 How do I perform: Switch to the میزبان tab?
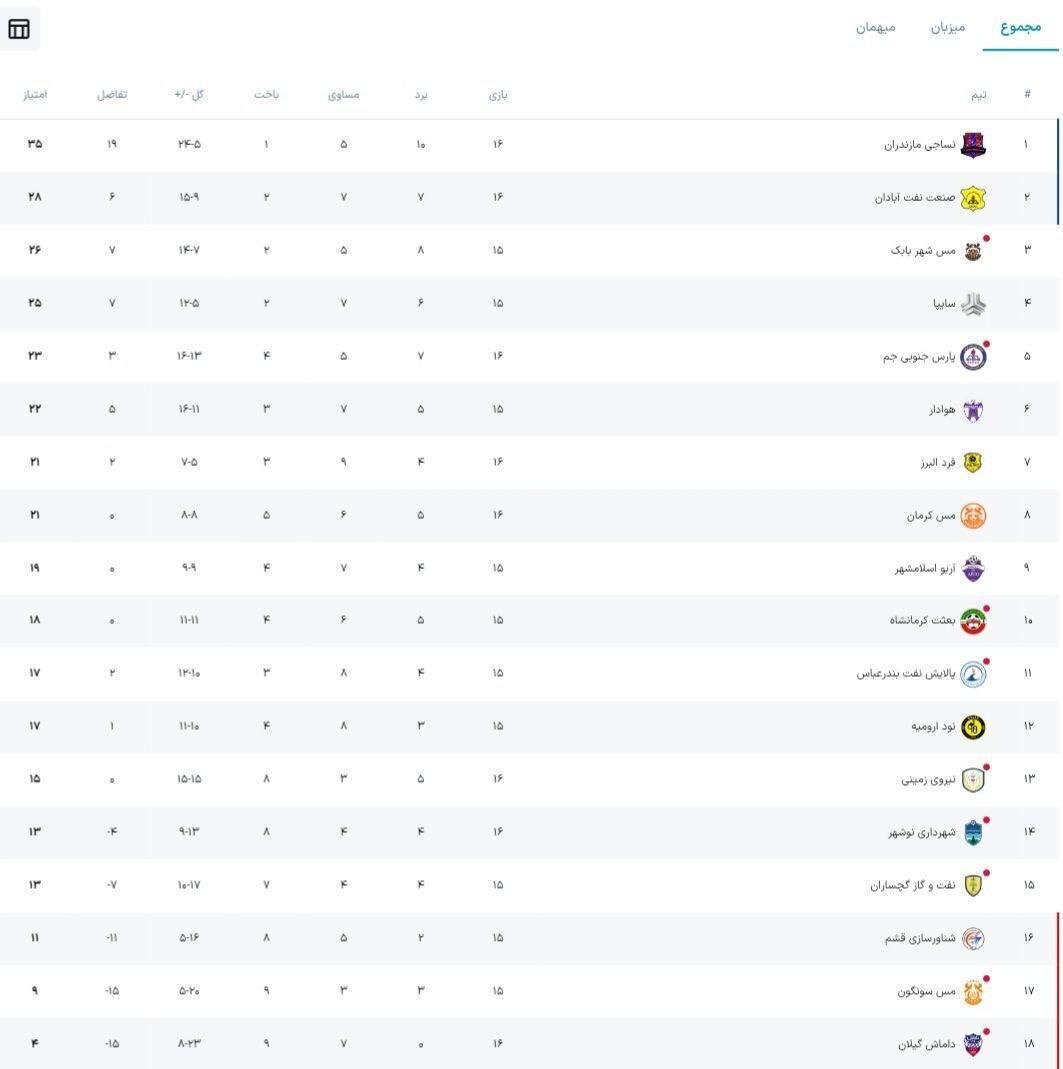click(x=948, y=27)
